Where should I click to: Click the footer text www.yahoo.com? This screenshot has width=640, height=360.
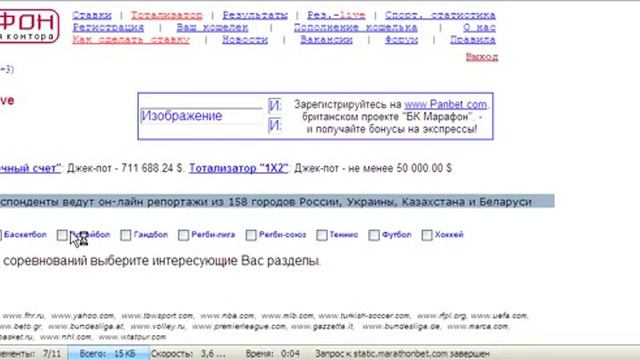pyautogui.click(x=82, y=316)
